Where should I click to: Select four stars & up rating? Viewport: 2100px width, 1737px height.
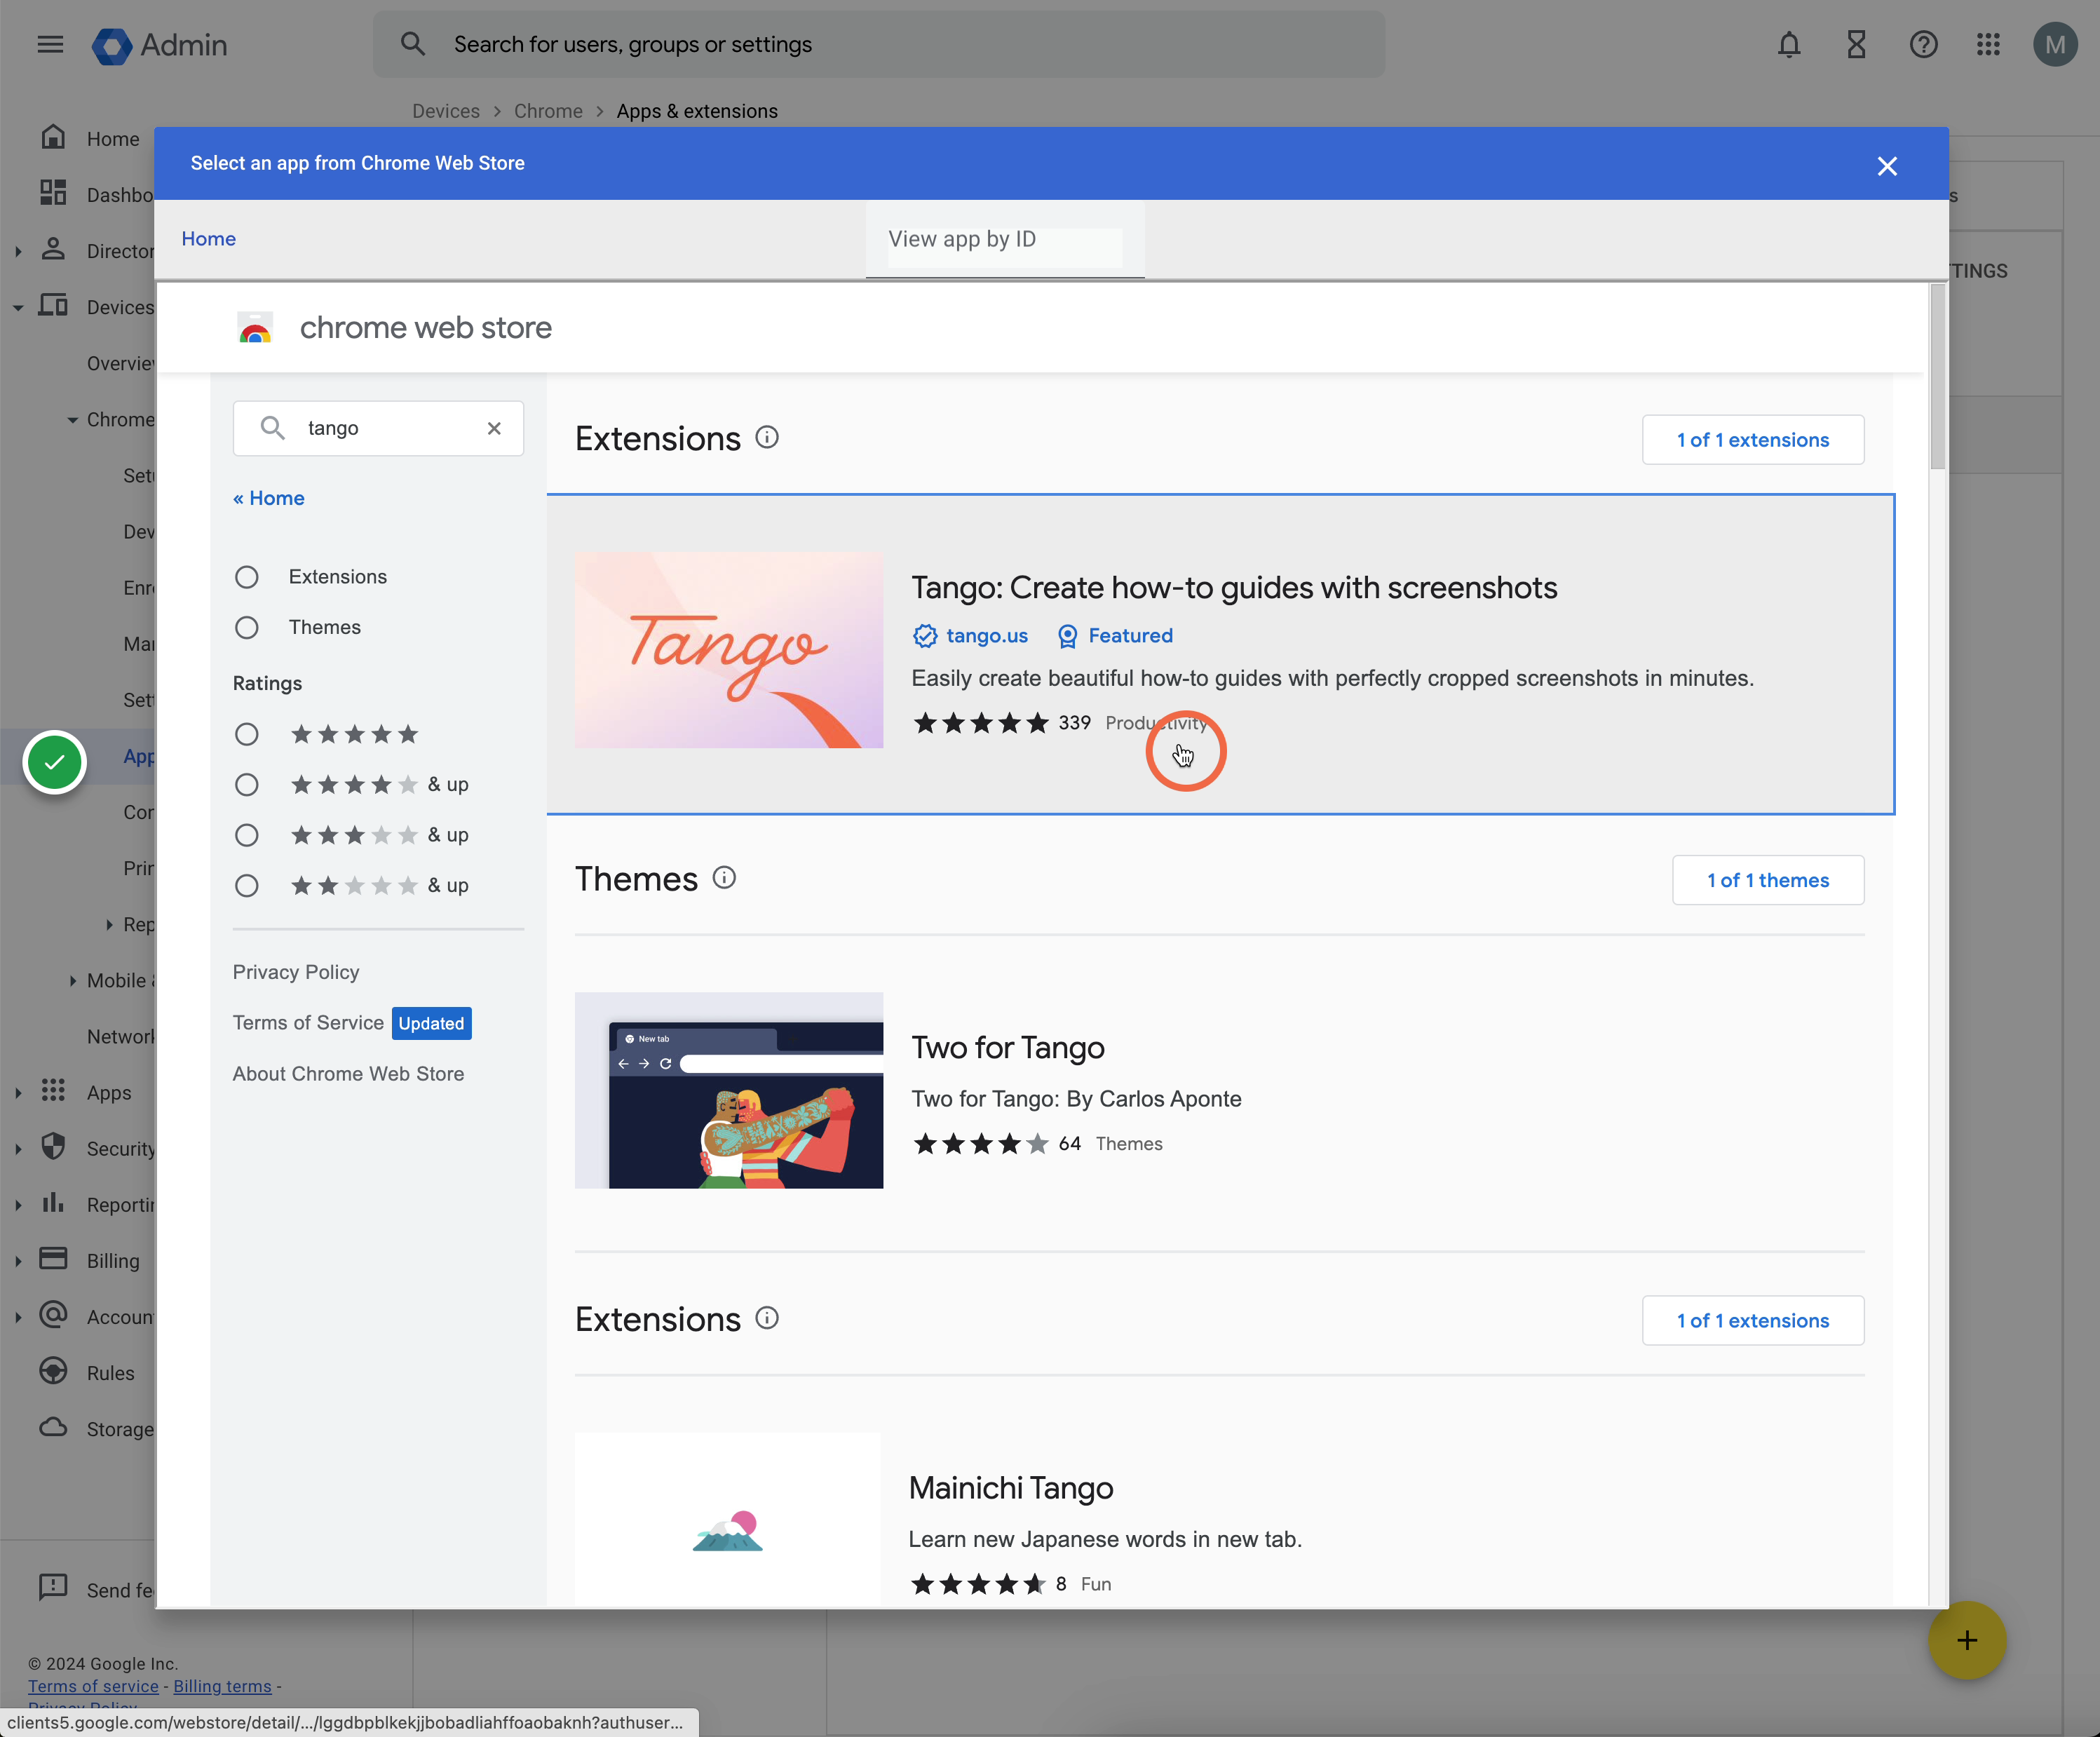click(247, 785)
